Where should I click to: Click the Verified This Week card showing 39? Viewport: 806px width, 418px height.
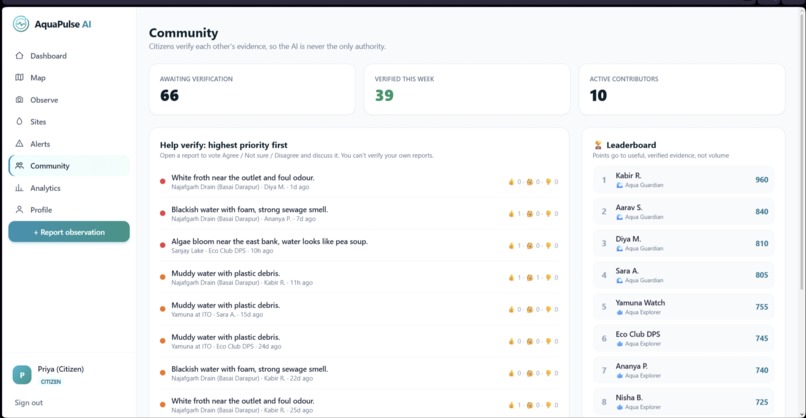(x=467, y=89)
